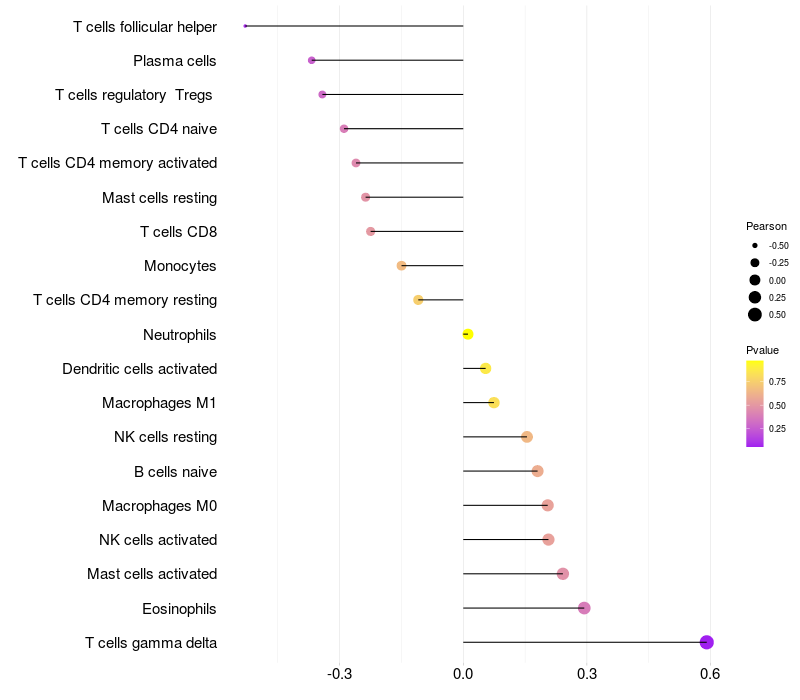
Task: Select the Plasma cells data dot
Action: click(x=312, y=60)
